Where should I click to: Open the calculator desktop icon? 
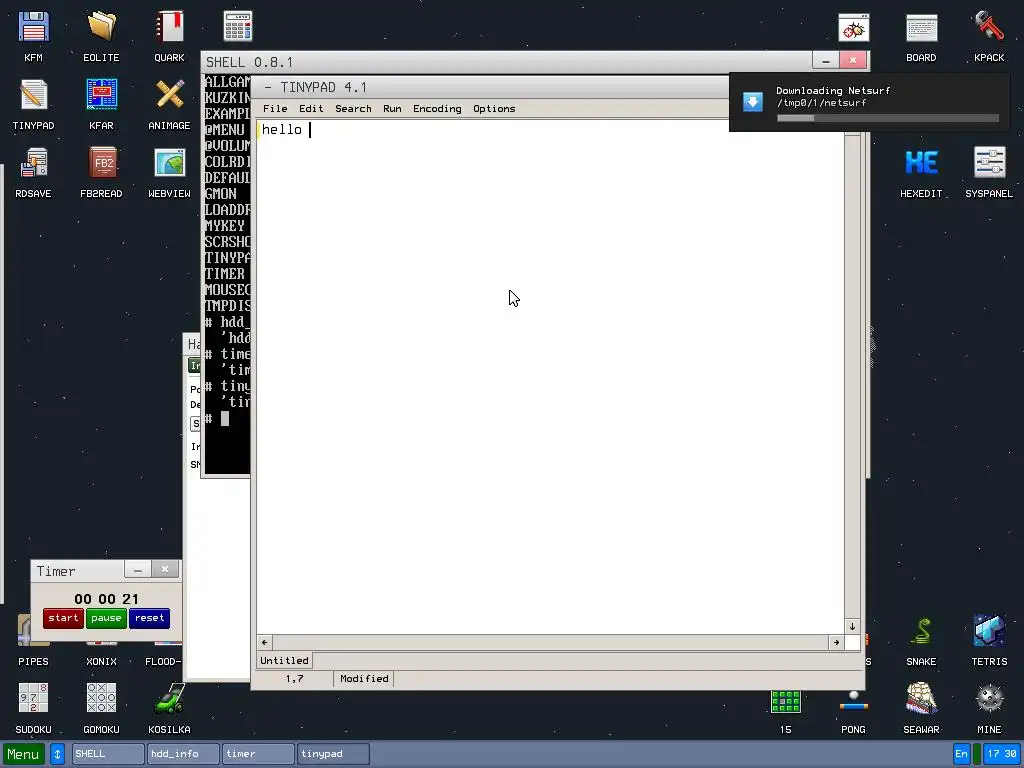coord(238,26)
